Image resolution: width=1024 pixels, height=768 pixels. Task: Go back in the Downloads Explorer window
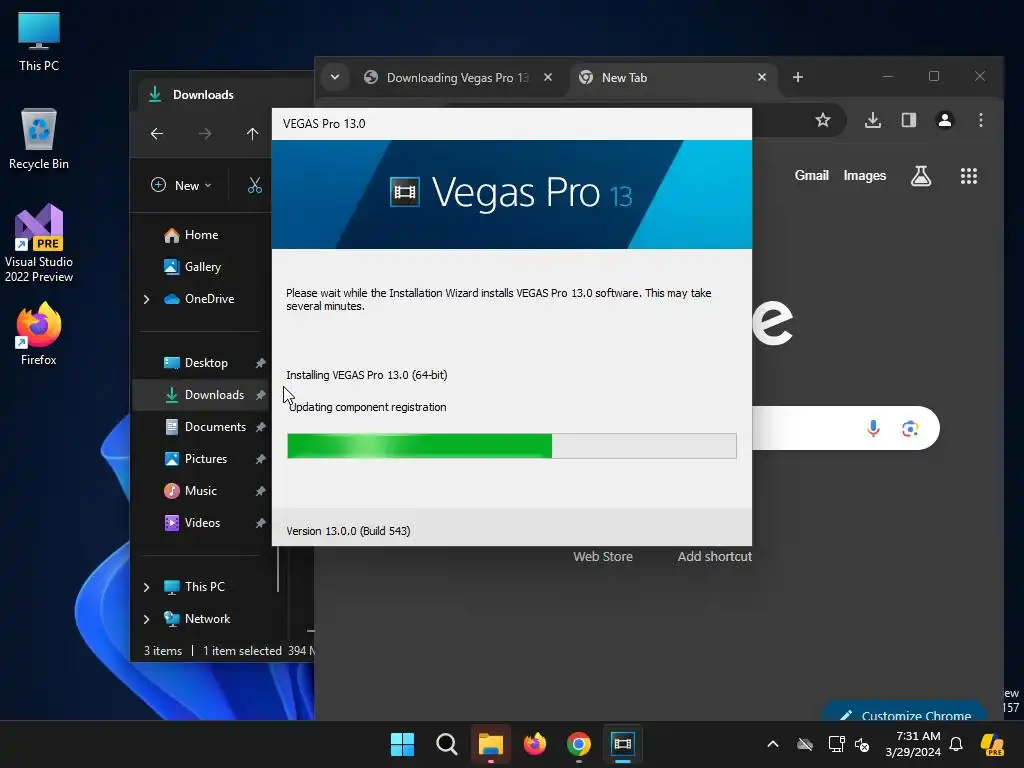[157, 134]
